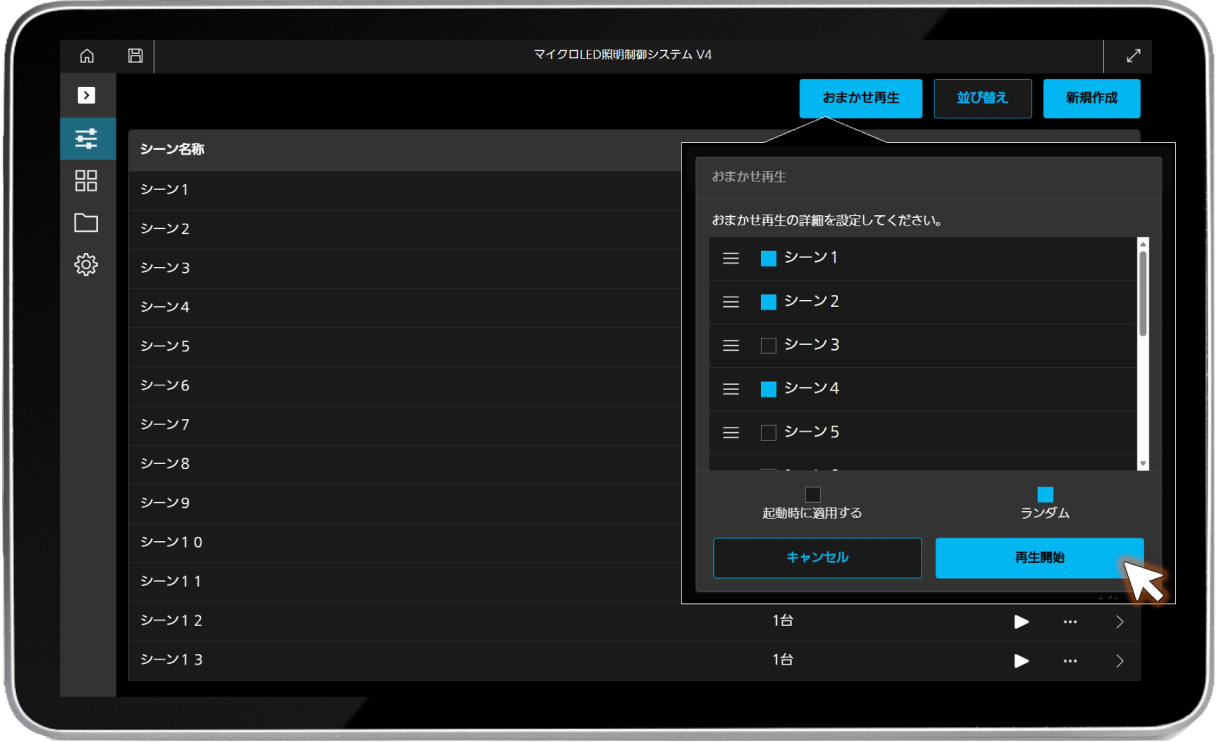Select the シーン2 row in main list

click(405, 229)
